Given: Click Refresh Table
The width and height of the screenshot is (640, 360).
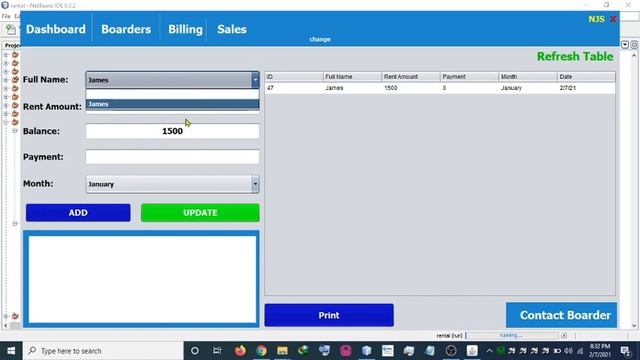Looking at the screenshot, I should click(x=575, y=56).
